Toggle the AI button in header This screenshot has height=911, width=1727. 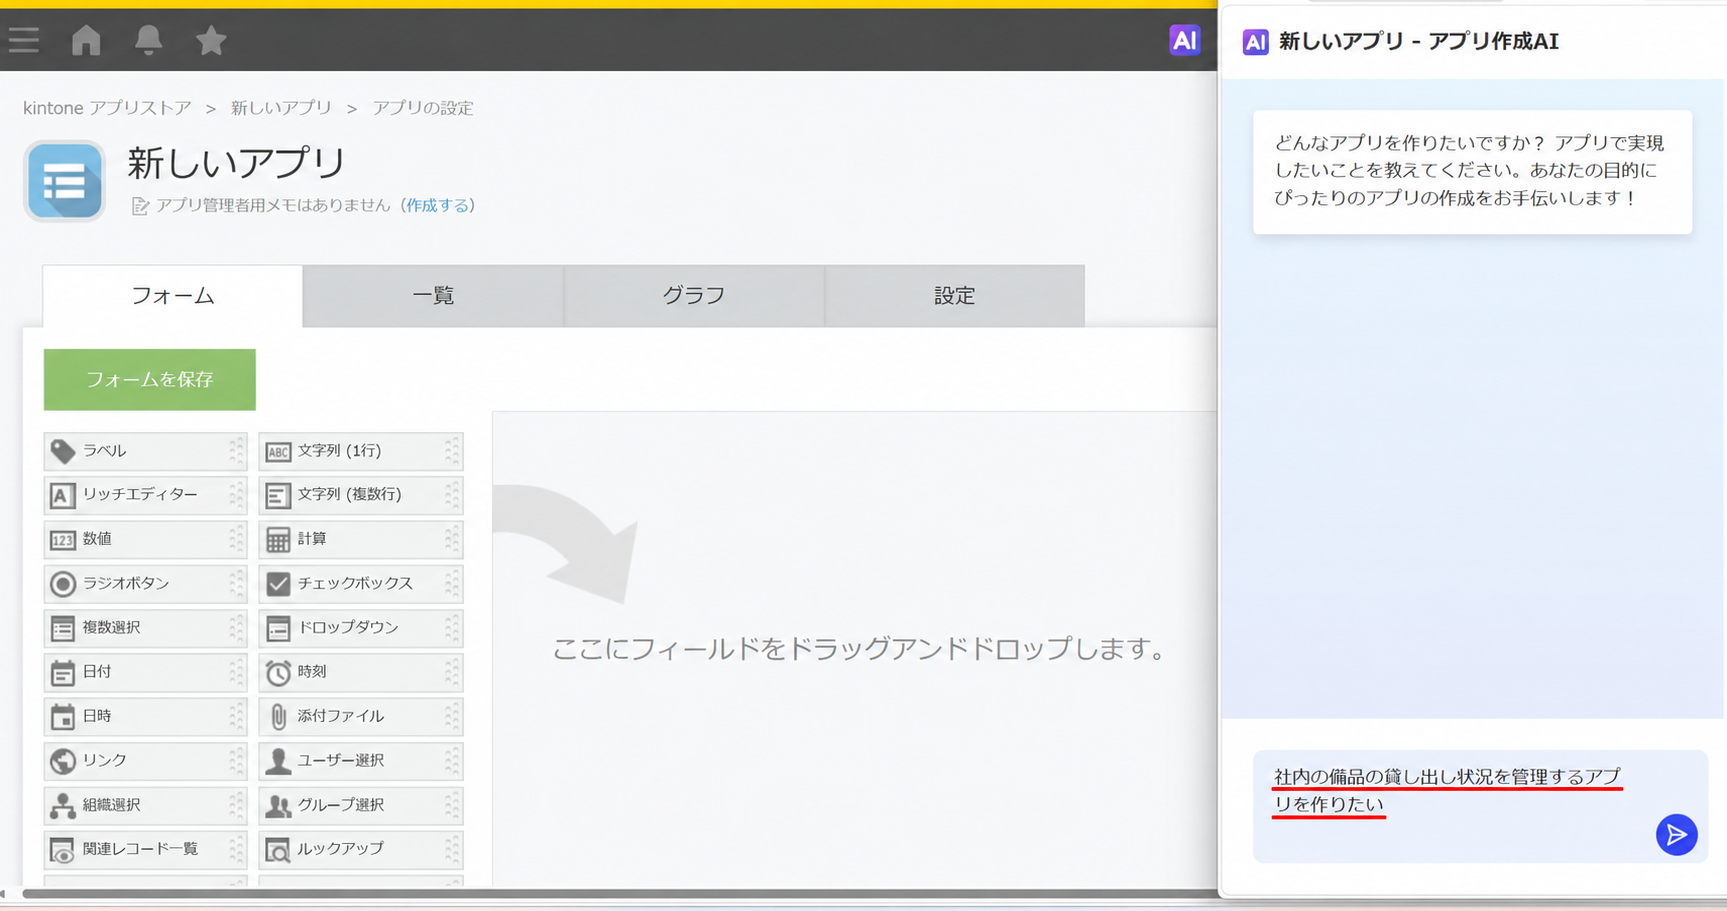pos(1184,40)
